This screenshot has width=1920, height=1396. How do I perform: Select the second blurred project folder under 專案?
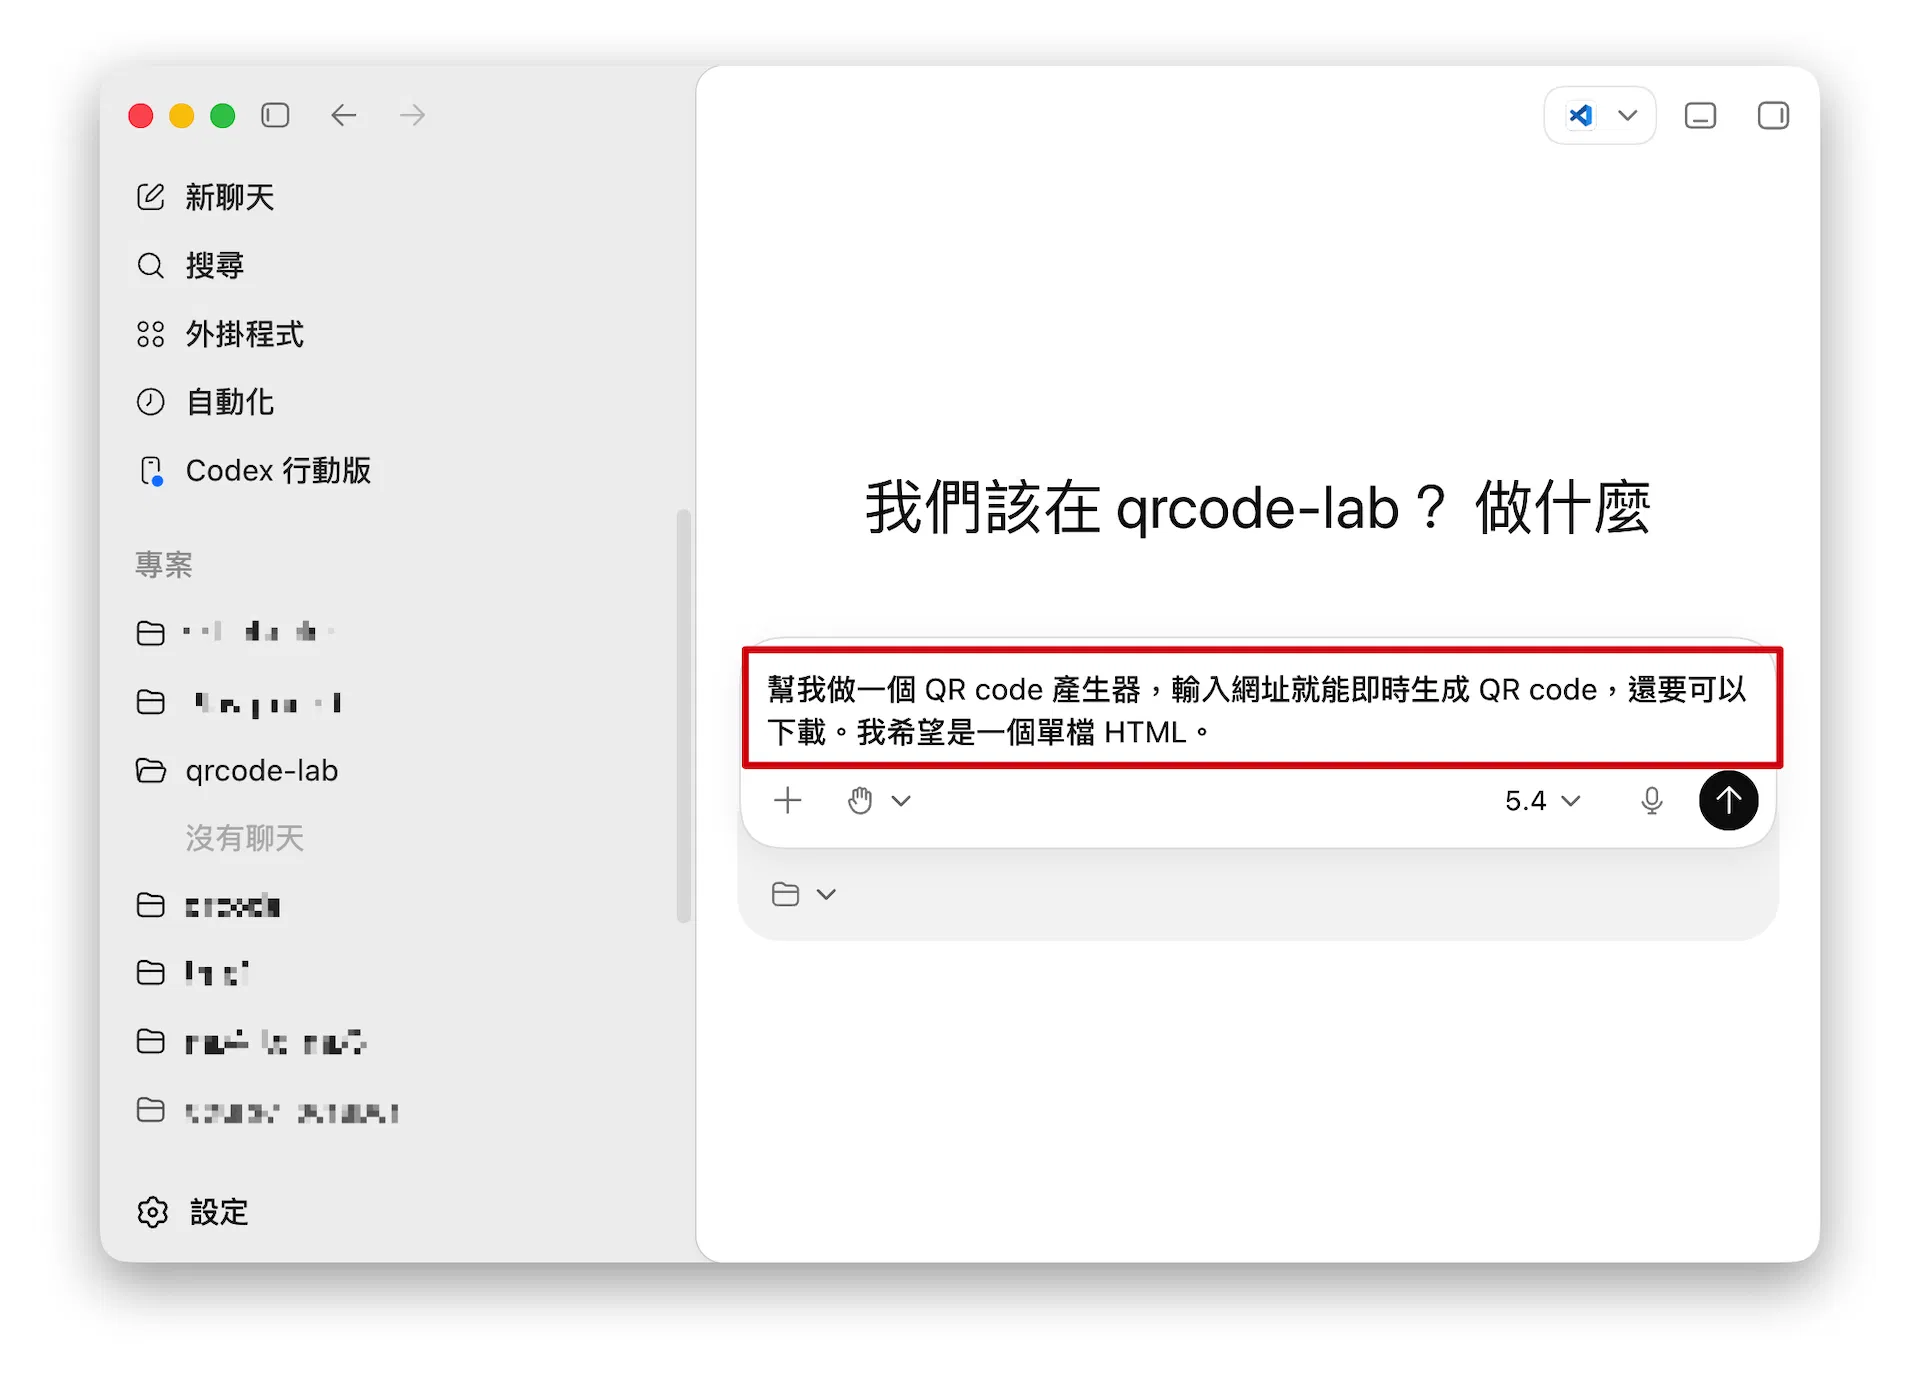coord(240,703)
